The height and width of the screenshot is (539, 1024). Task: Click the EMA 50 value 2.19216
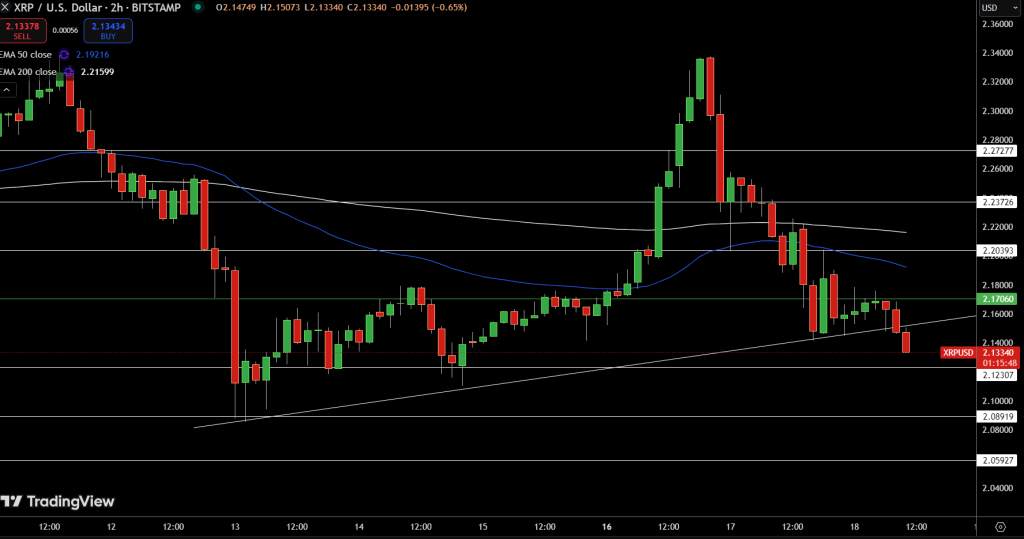[x=93, y=55]
